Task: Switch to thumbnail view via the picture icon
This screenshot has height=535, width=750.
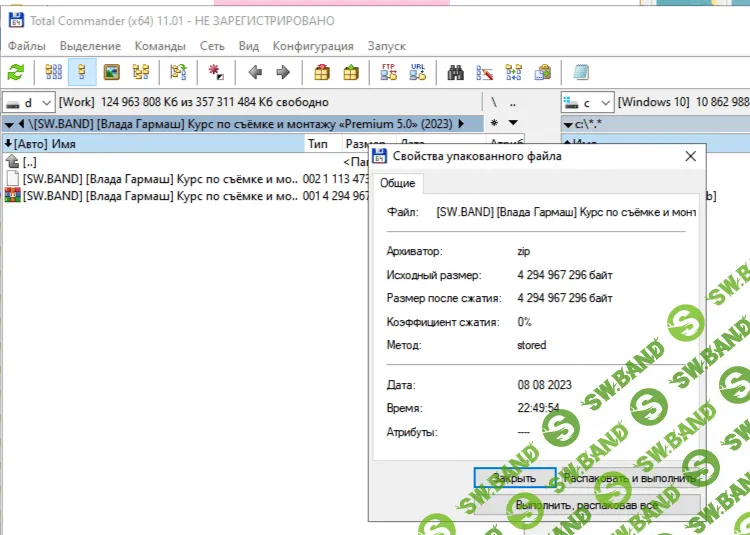Action: point(111,72)
